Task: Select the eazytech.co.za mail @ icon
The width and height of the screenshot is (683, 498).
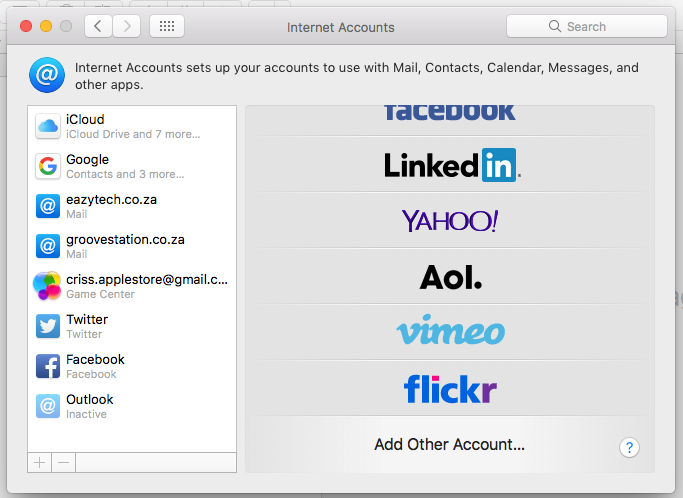Action: click(47, 206)
